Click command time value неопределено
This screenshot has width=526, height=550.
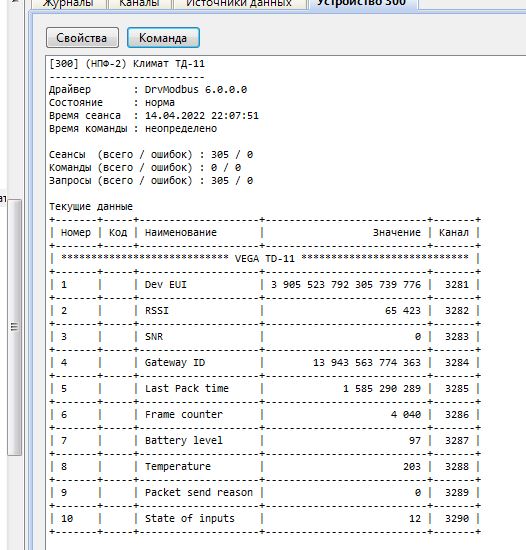(x=181, y=129)
